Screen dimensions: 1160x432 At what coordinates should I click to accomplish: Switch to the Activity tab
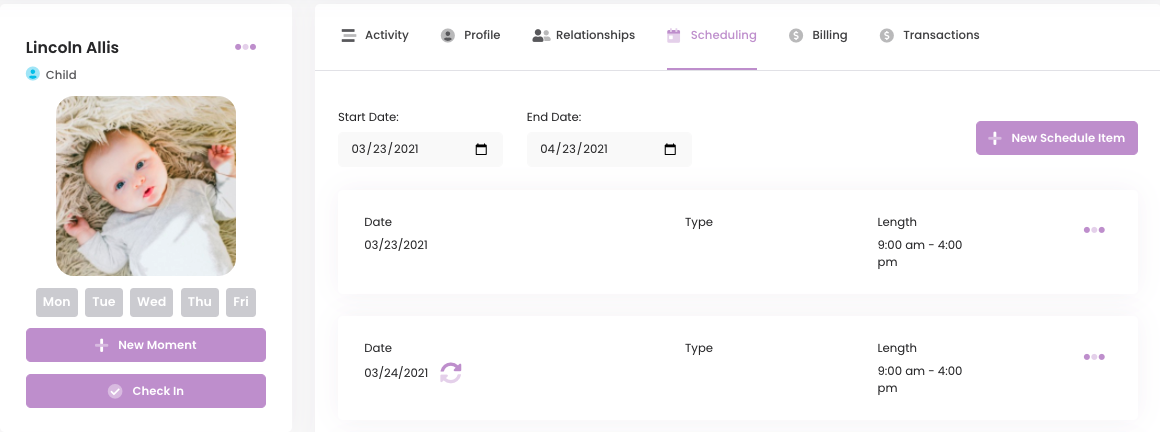coord(374,36)
